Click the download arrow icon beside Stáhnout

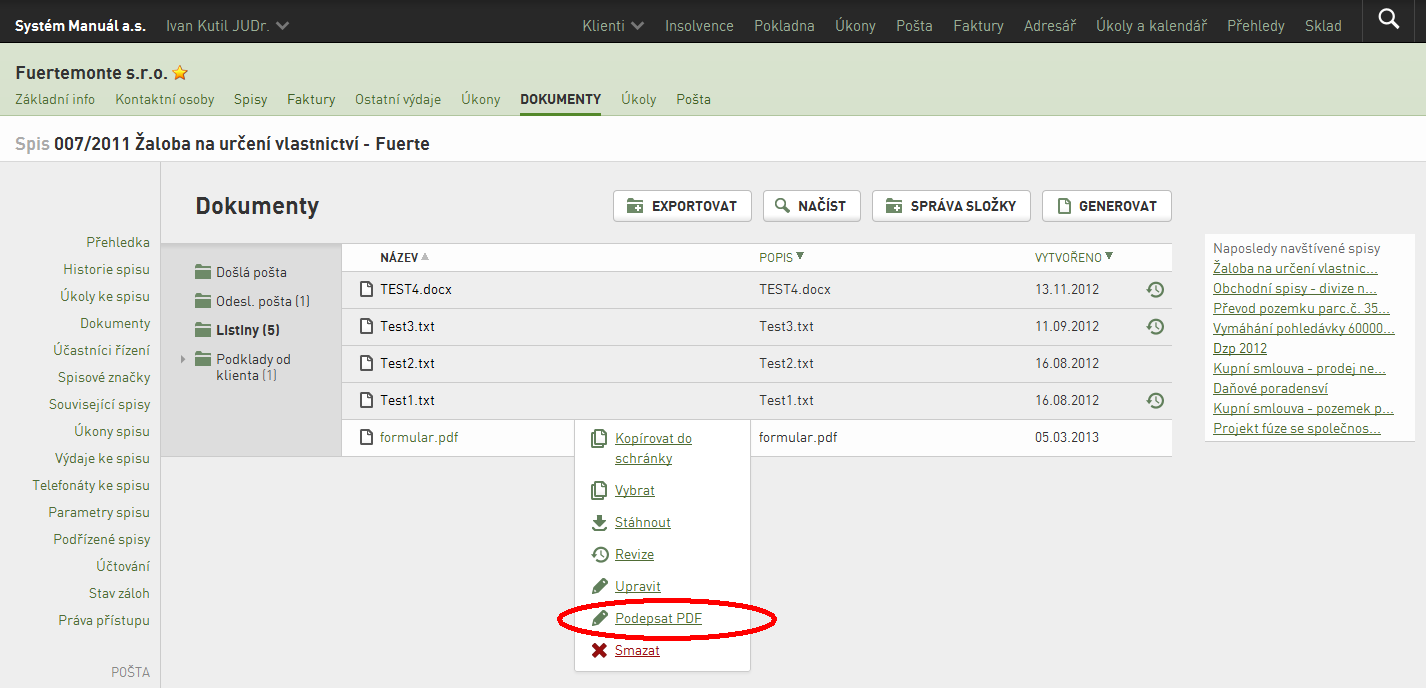(x=599, y=523)
